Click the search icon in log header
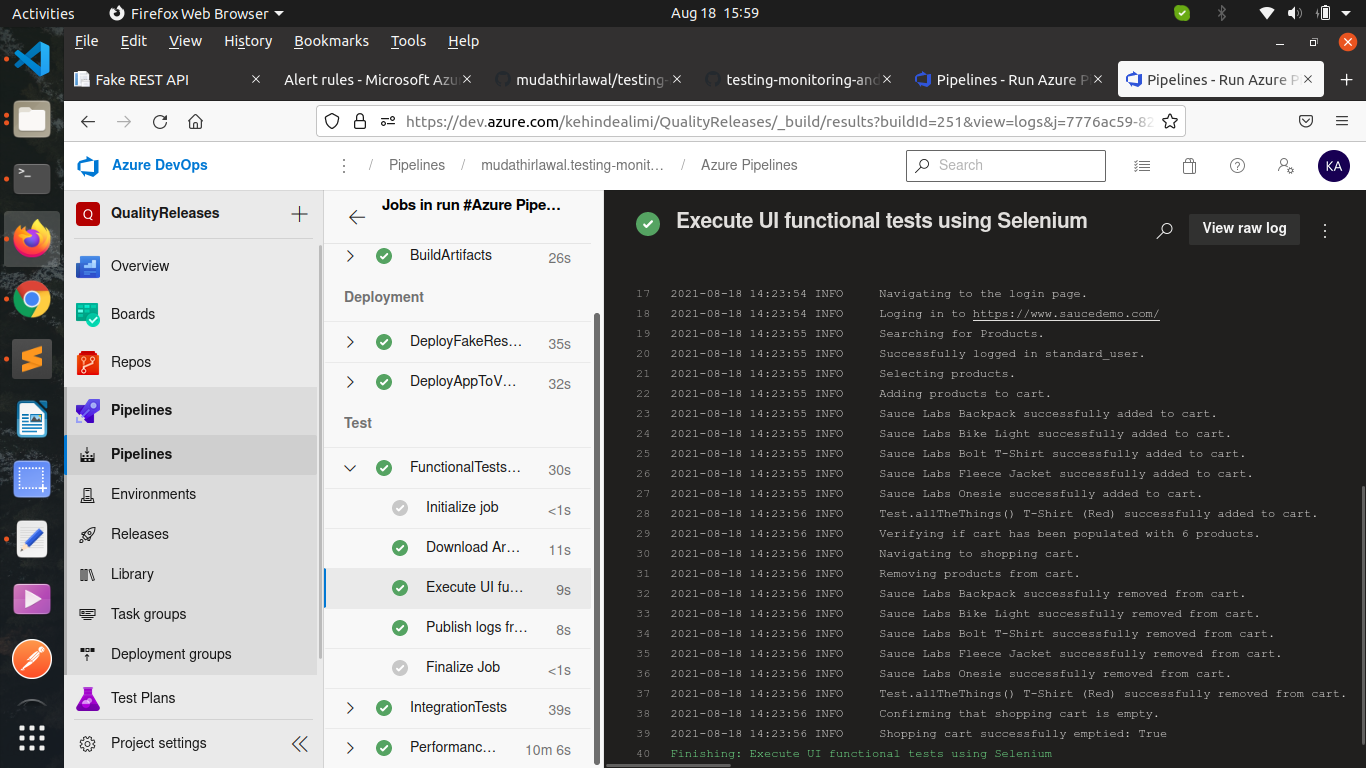 click(1164, 230)
